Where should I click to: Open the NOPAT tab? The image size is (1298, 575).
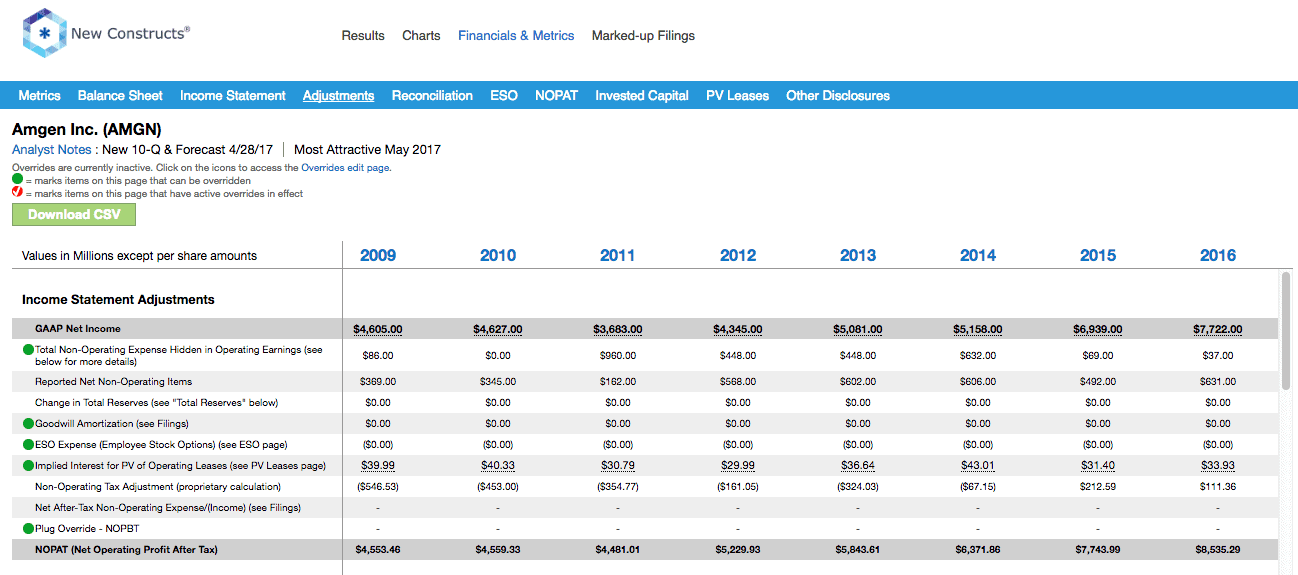click(x=556, y=96)
